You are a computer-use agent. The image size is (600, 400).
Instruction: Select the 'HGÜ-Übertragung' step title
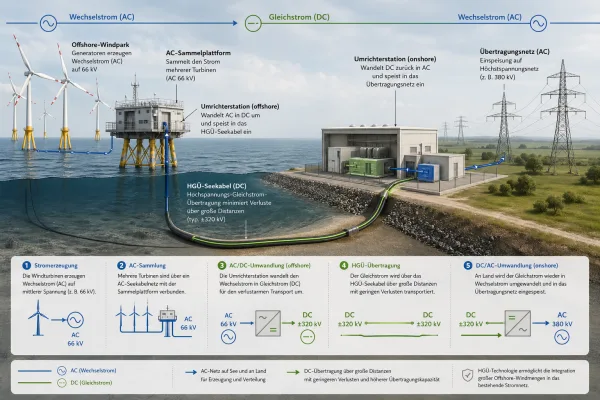pyautogui.click(x=376, y=265)
